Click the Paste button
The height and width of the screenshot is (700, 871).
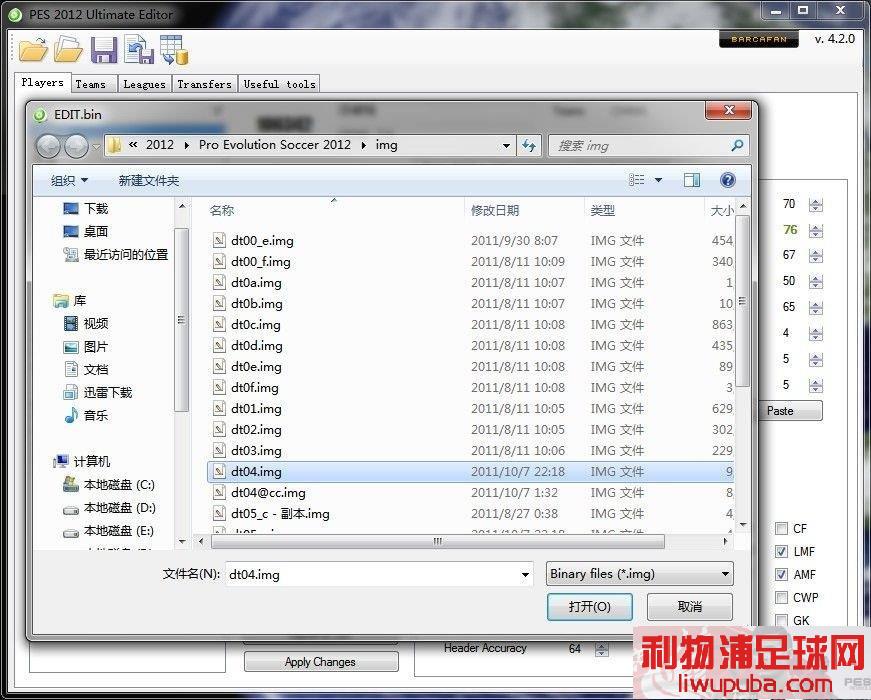tap(790, 411)
